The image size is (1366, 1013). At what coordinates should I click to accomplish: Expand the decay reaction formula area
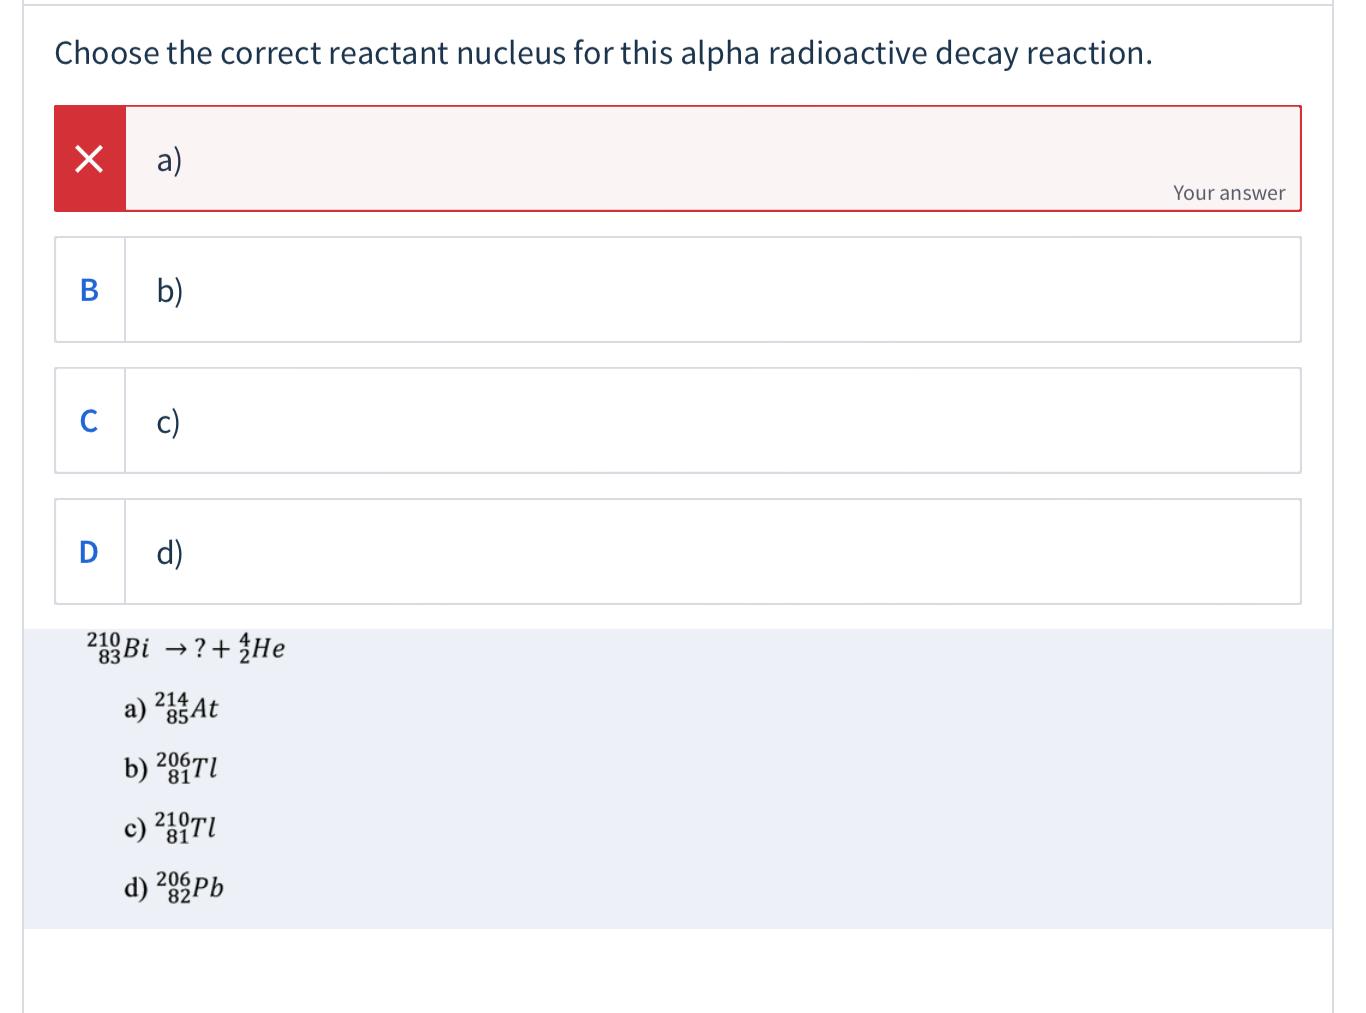pyautogui.click(x=185, y=648)
